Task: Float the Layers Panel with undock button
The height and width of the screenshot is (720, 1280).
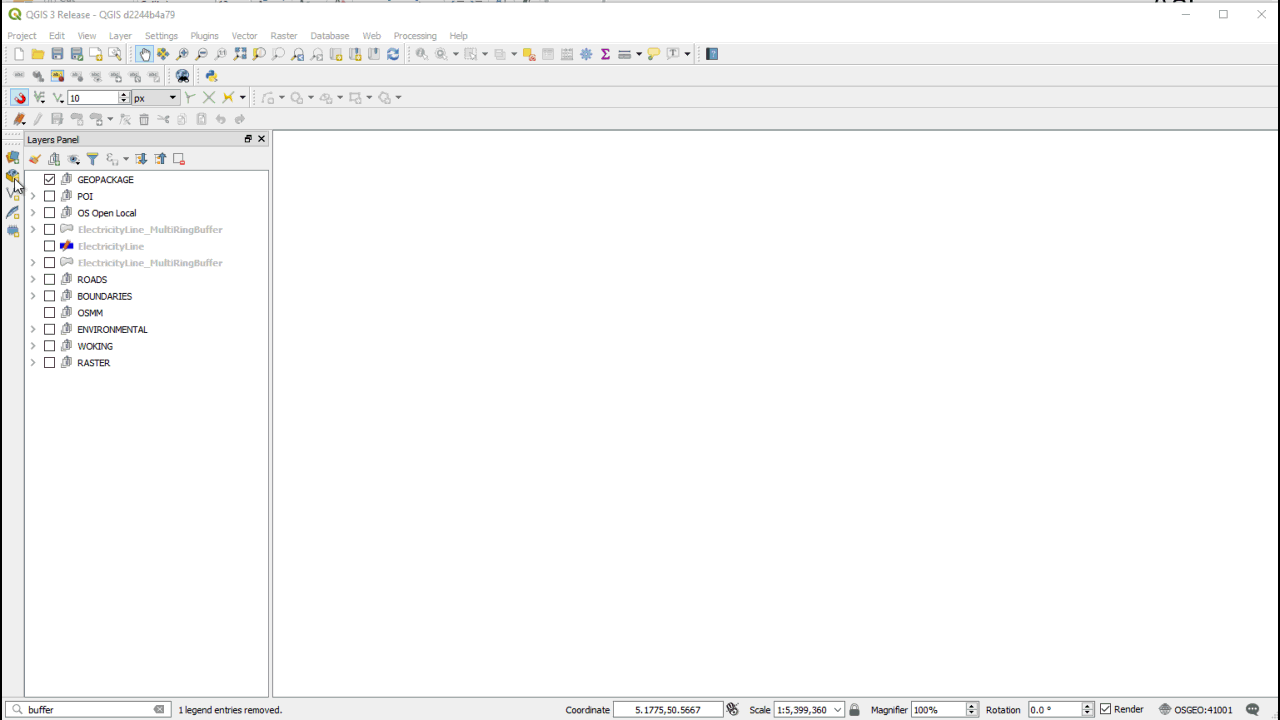Action: (248, 139)
